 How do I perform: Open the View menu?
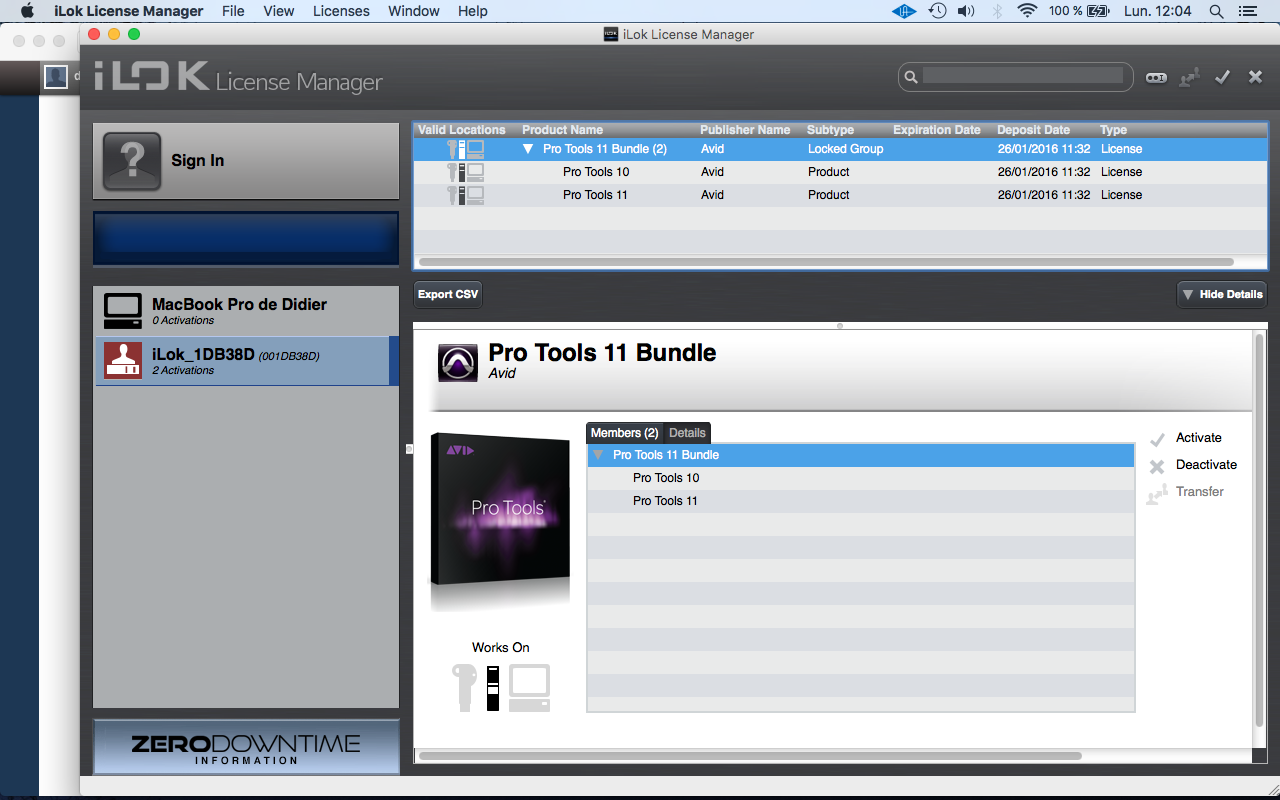point(279,11)
